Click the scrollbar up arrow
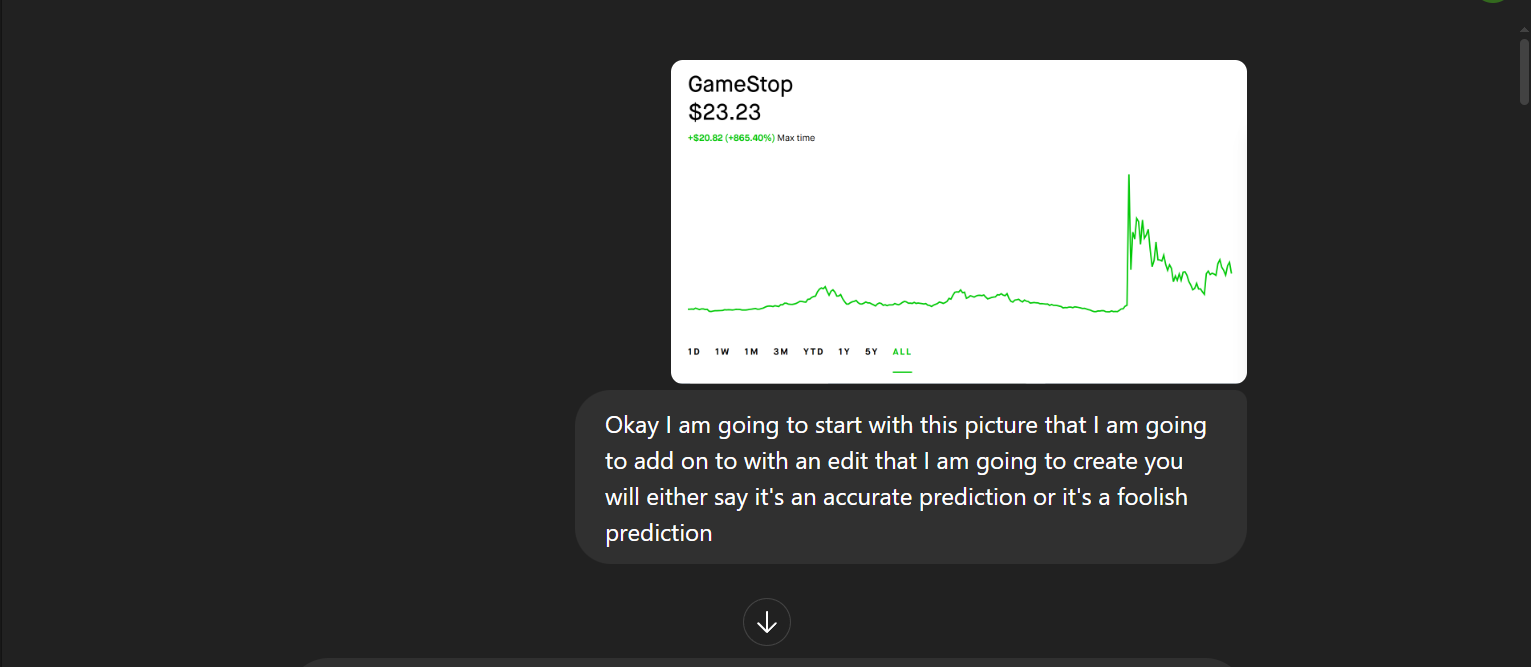The image size is (1531, 667). (x=1523, y=31)
